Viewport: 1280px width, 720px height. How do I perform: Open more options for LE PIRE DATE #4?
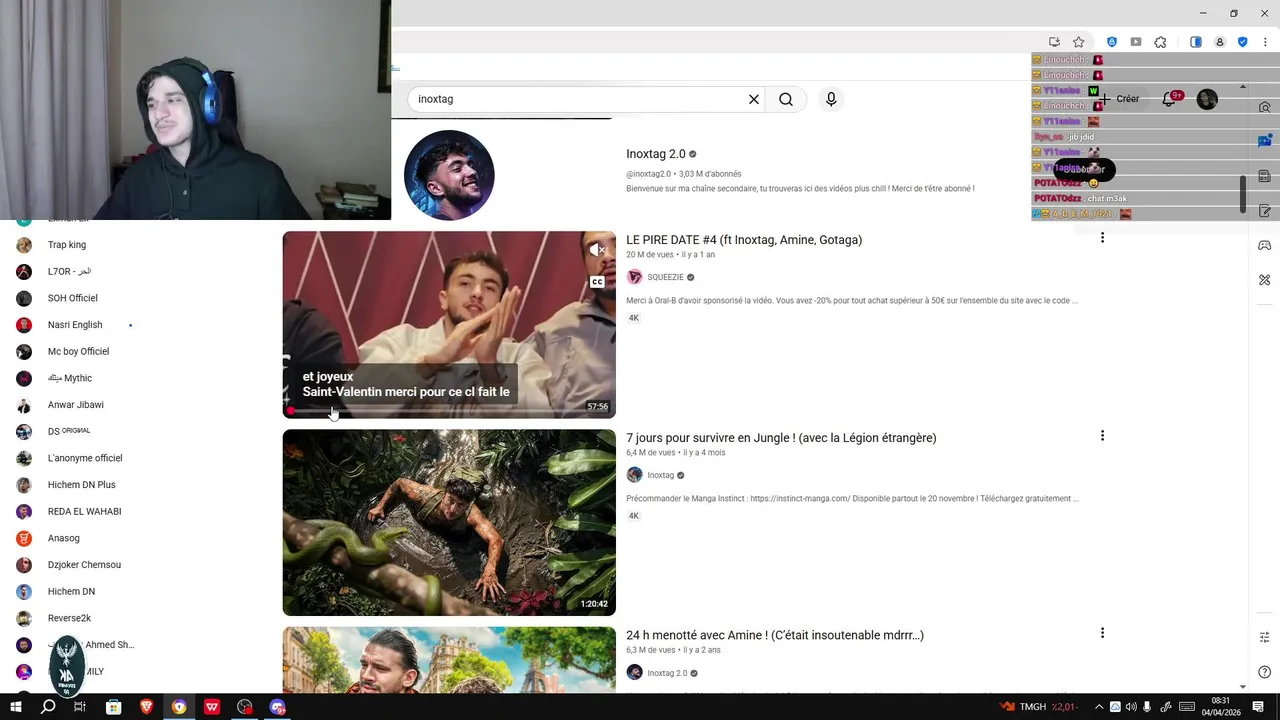[x=1102, y=238]
